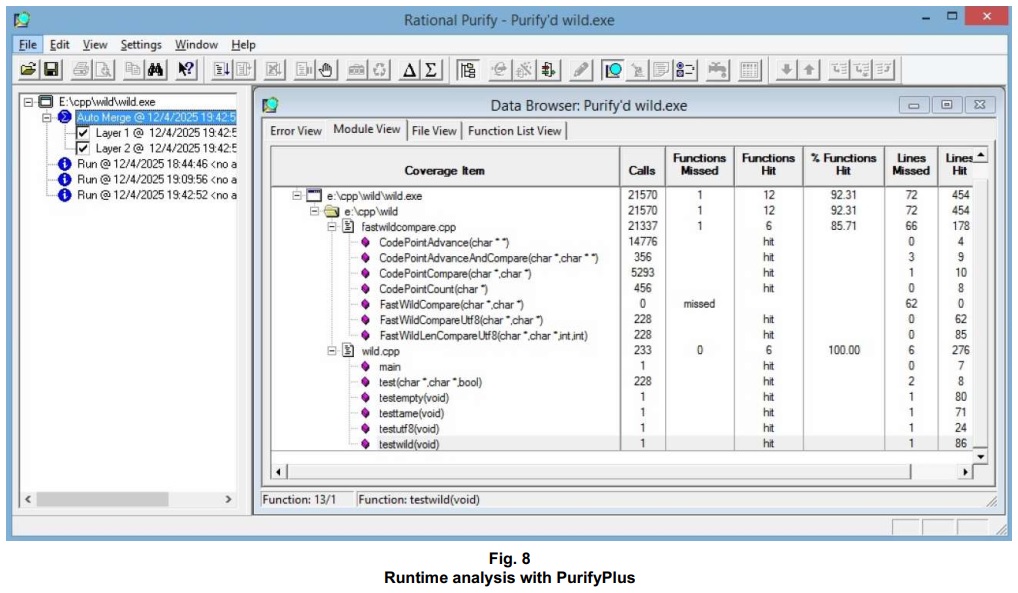This screenshot has width=1018, height=593.
Task: Switch to the Error View tab
Action: 296,131
